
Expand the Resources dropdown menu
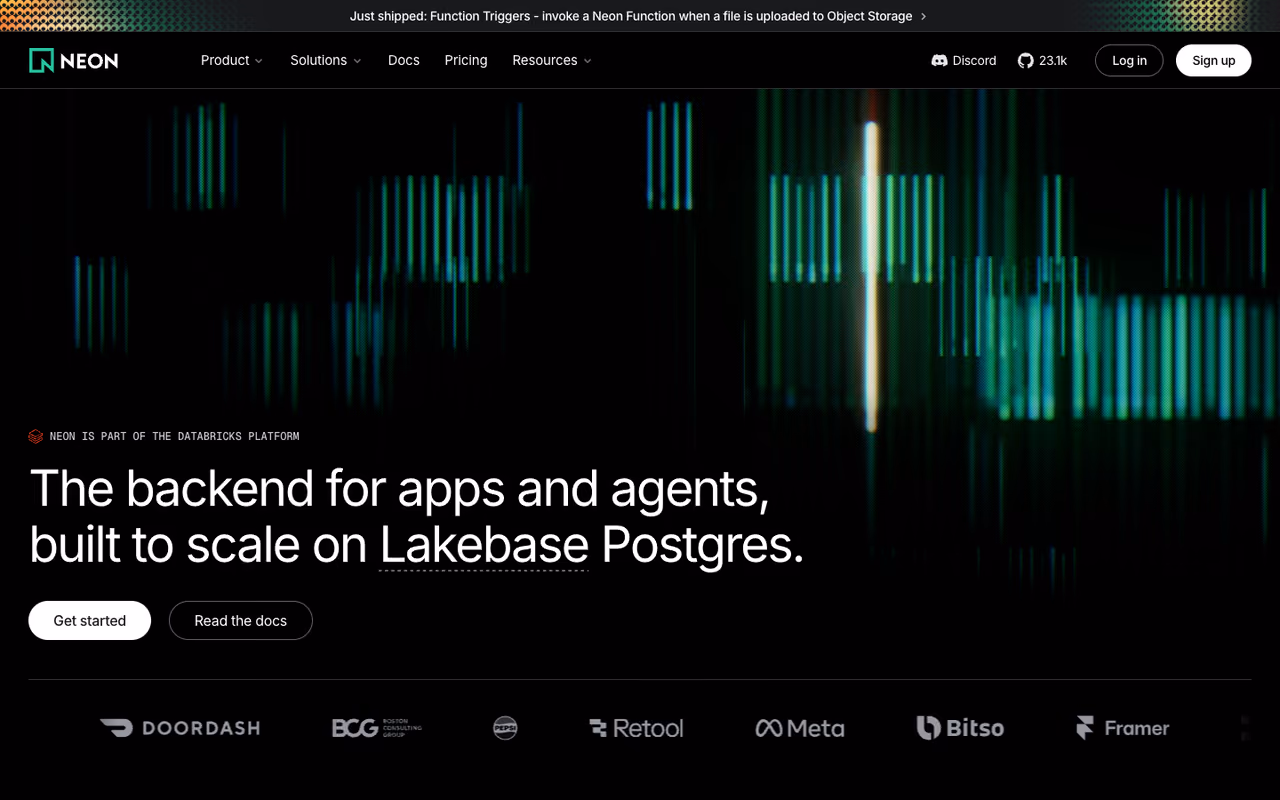[552, 60]
